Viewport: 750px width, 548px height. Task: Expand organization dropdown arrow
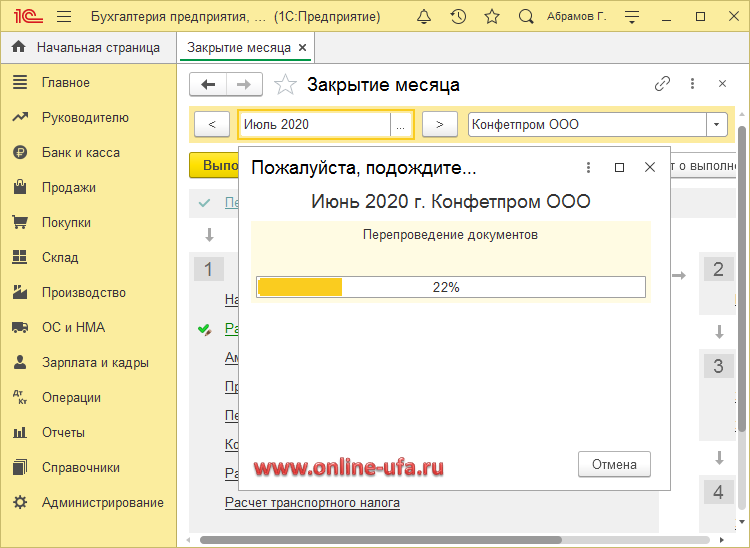point(717,124)
